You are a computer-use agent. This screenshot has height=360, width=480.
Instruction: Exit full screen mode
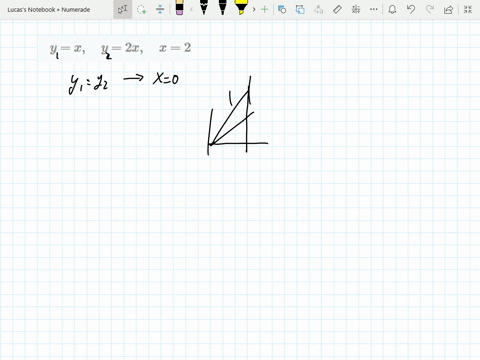click(468, 9)
